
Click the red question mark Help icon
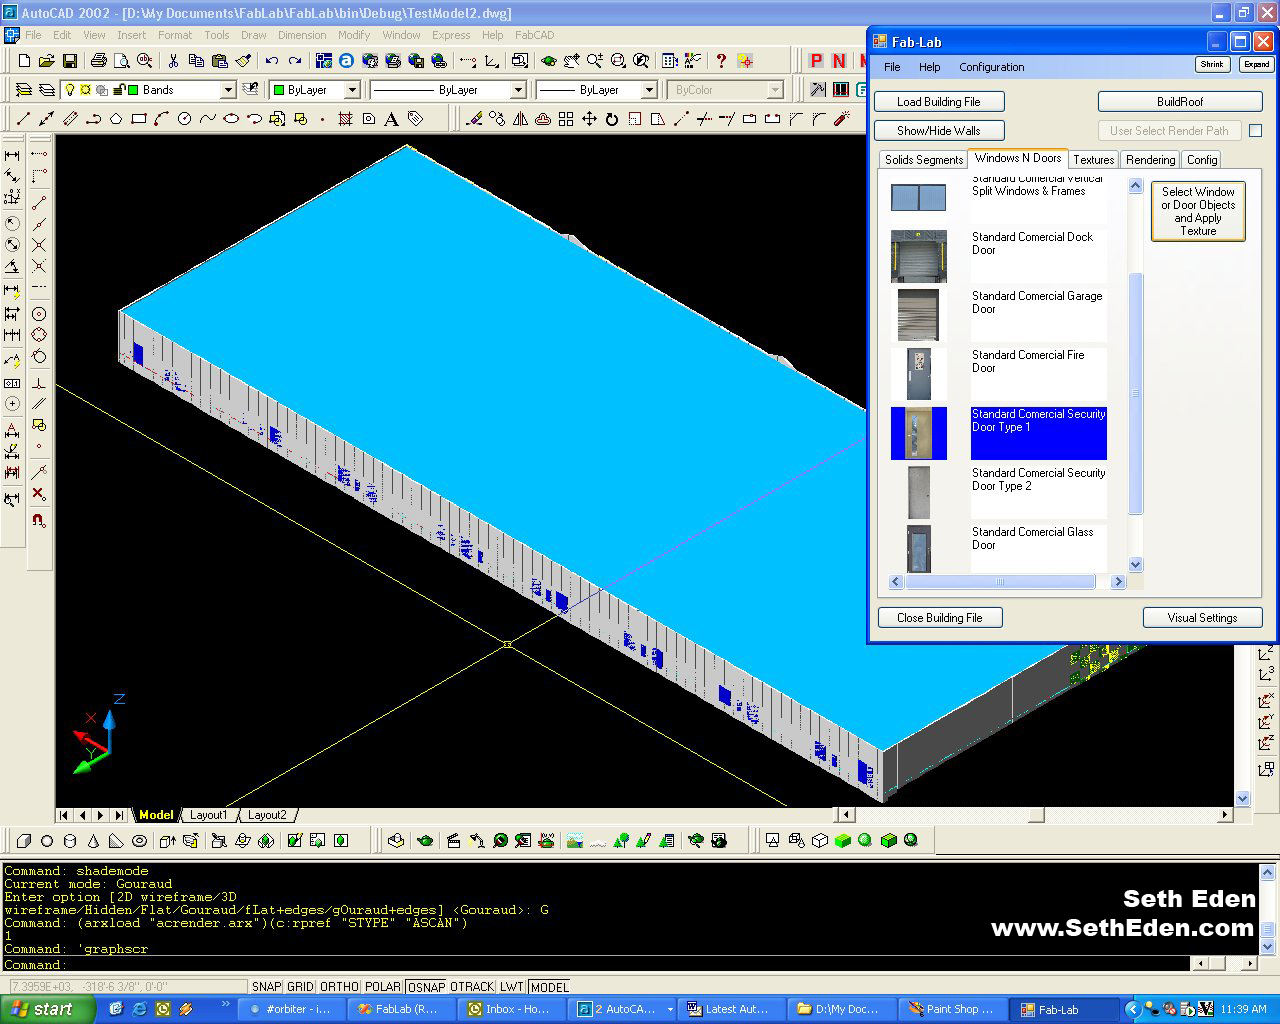[x=720, y=61]
